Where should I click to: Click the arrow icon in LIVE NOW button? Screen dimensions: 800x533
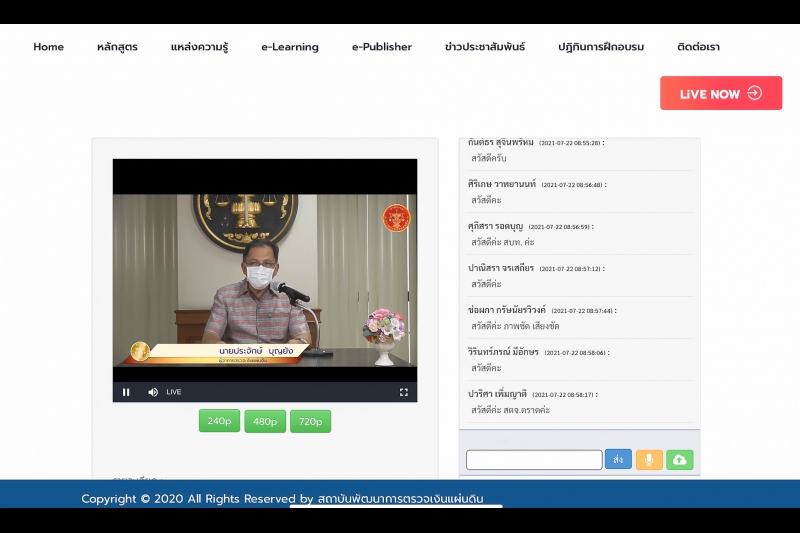click(755, 93)
